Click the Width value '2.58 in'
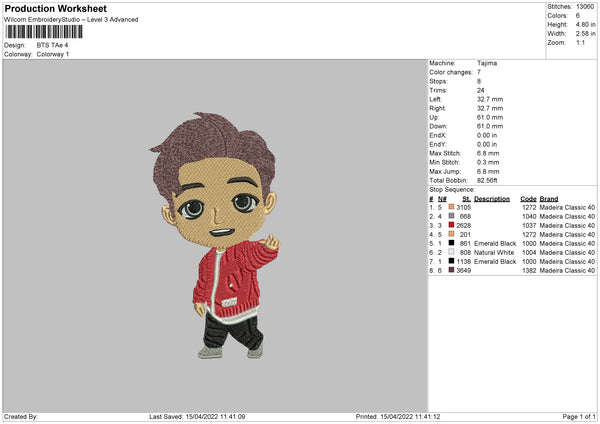Viewport: 600px width, 424px height. [585, 34]
